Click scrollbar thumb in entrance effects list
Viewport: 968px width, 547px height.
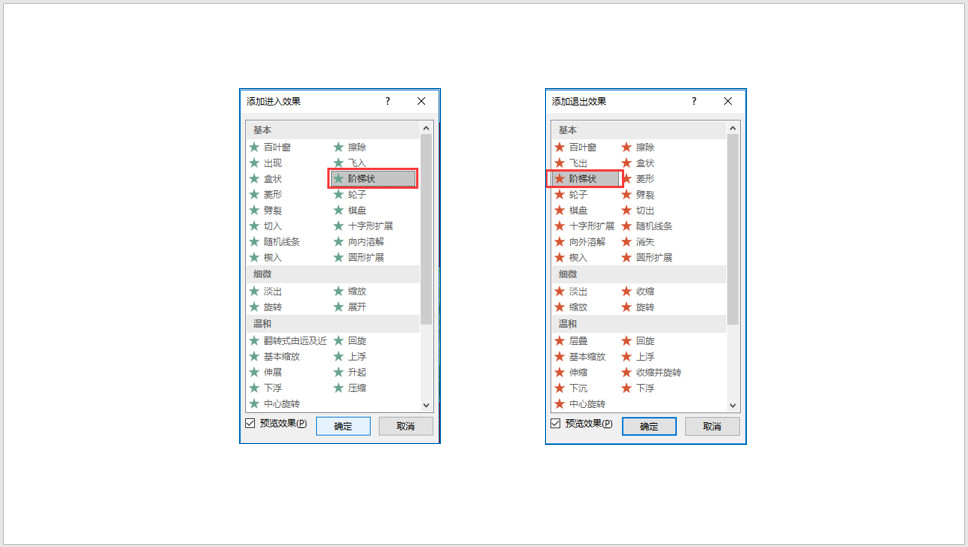pos(426,229)
